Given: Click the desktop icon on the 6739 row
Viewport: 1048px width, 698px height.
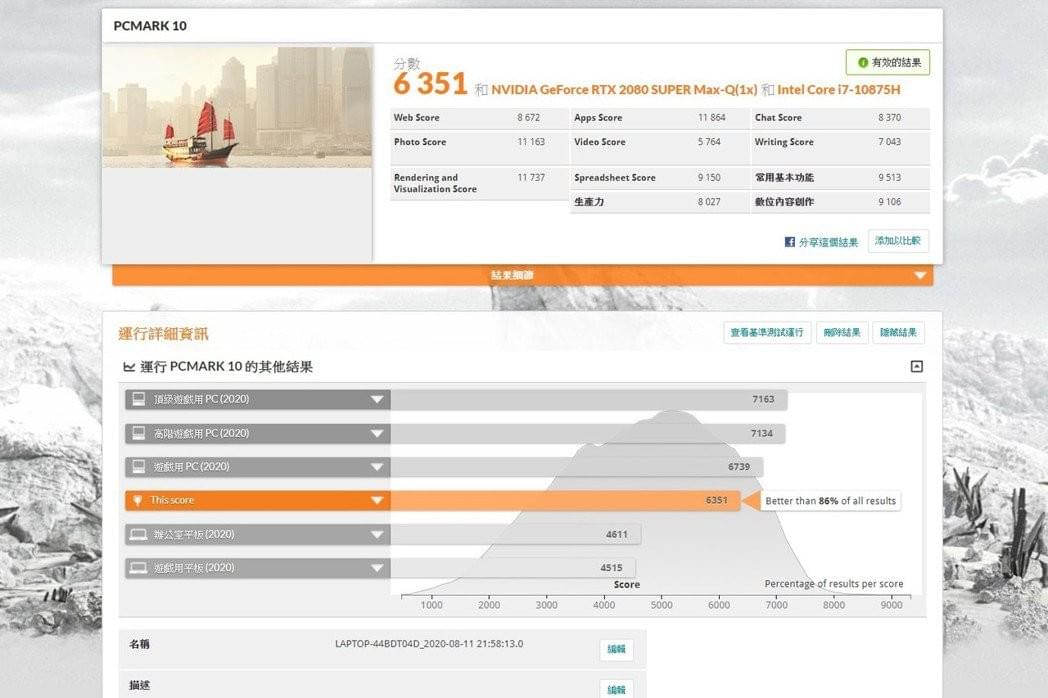Looking at the screenshot, I should pyautogui.click(x=138, y=467).
